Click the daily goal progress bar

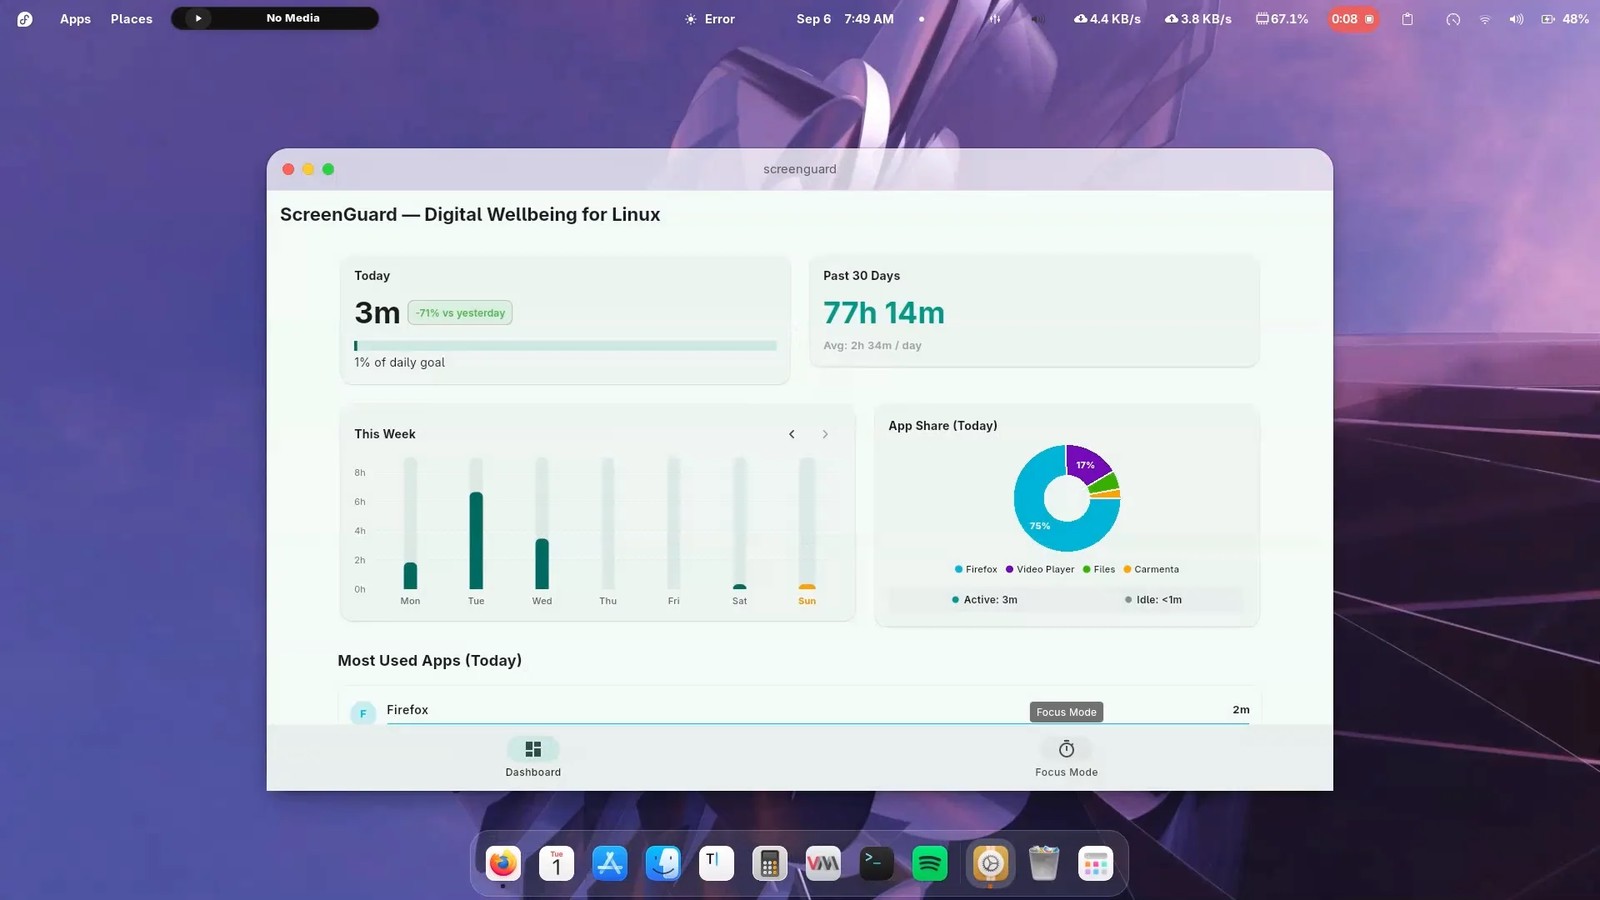(x=565, y=346)
